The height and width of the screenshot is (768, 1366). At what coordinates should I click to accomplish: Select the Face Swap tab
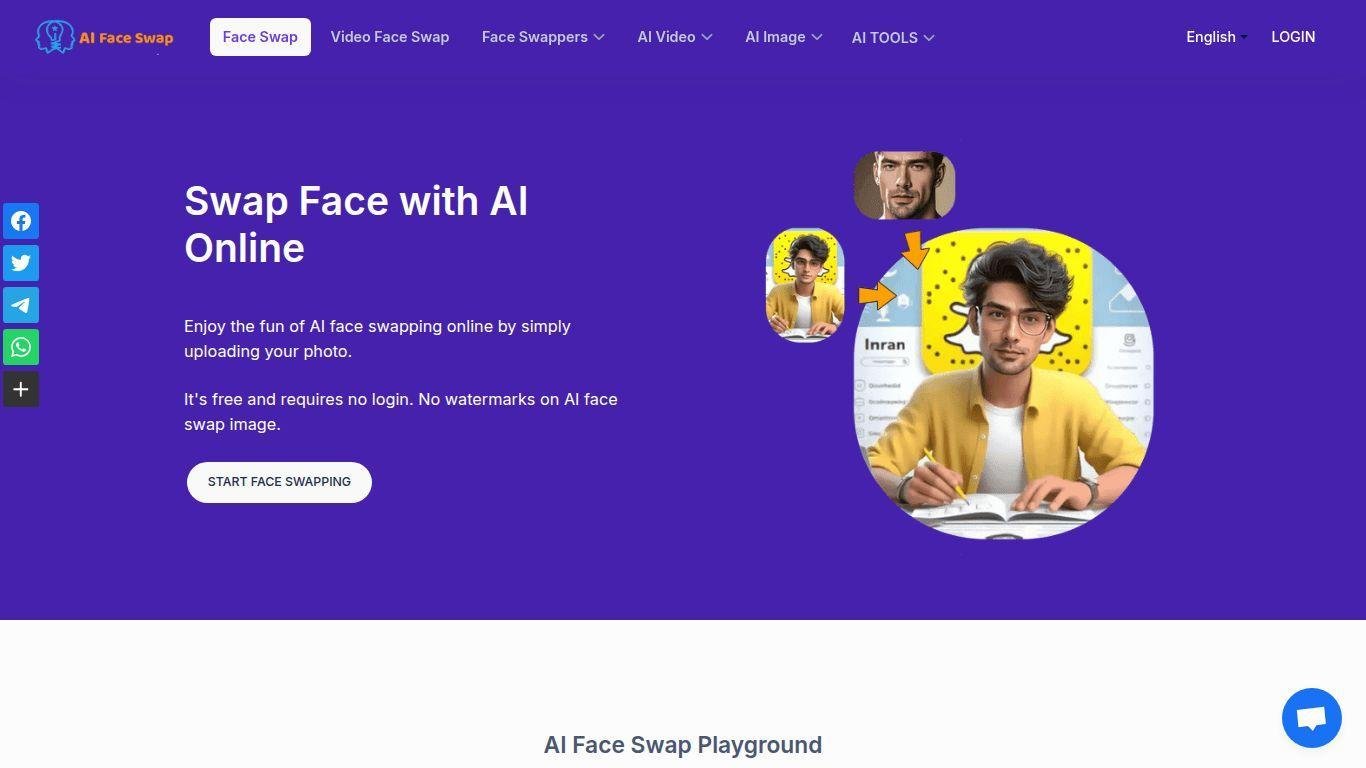(x=260, y=37)
